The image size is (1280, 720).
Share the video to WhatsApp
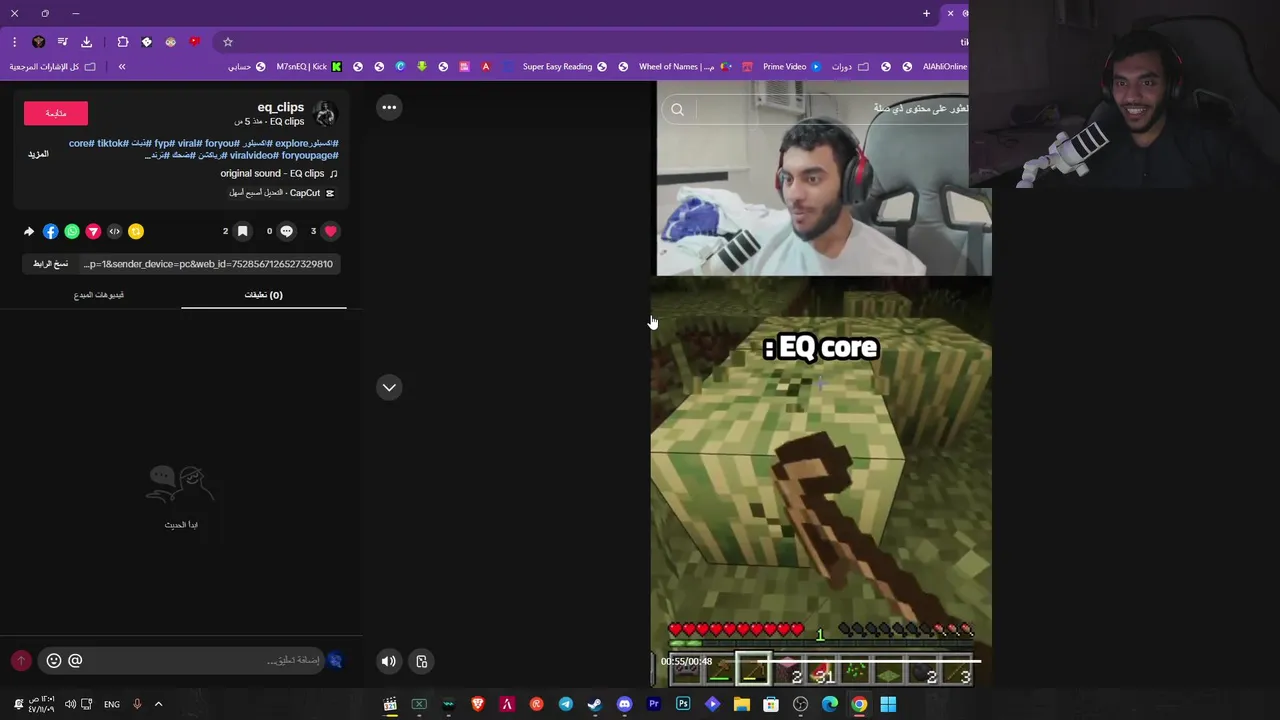pos(72,231)
